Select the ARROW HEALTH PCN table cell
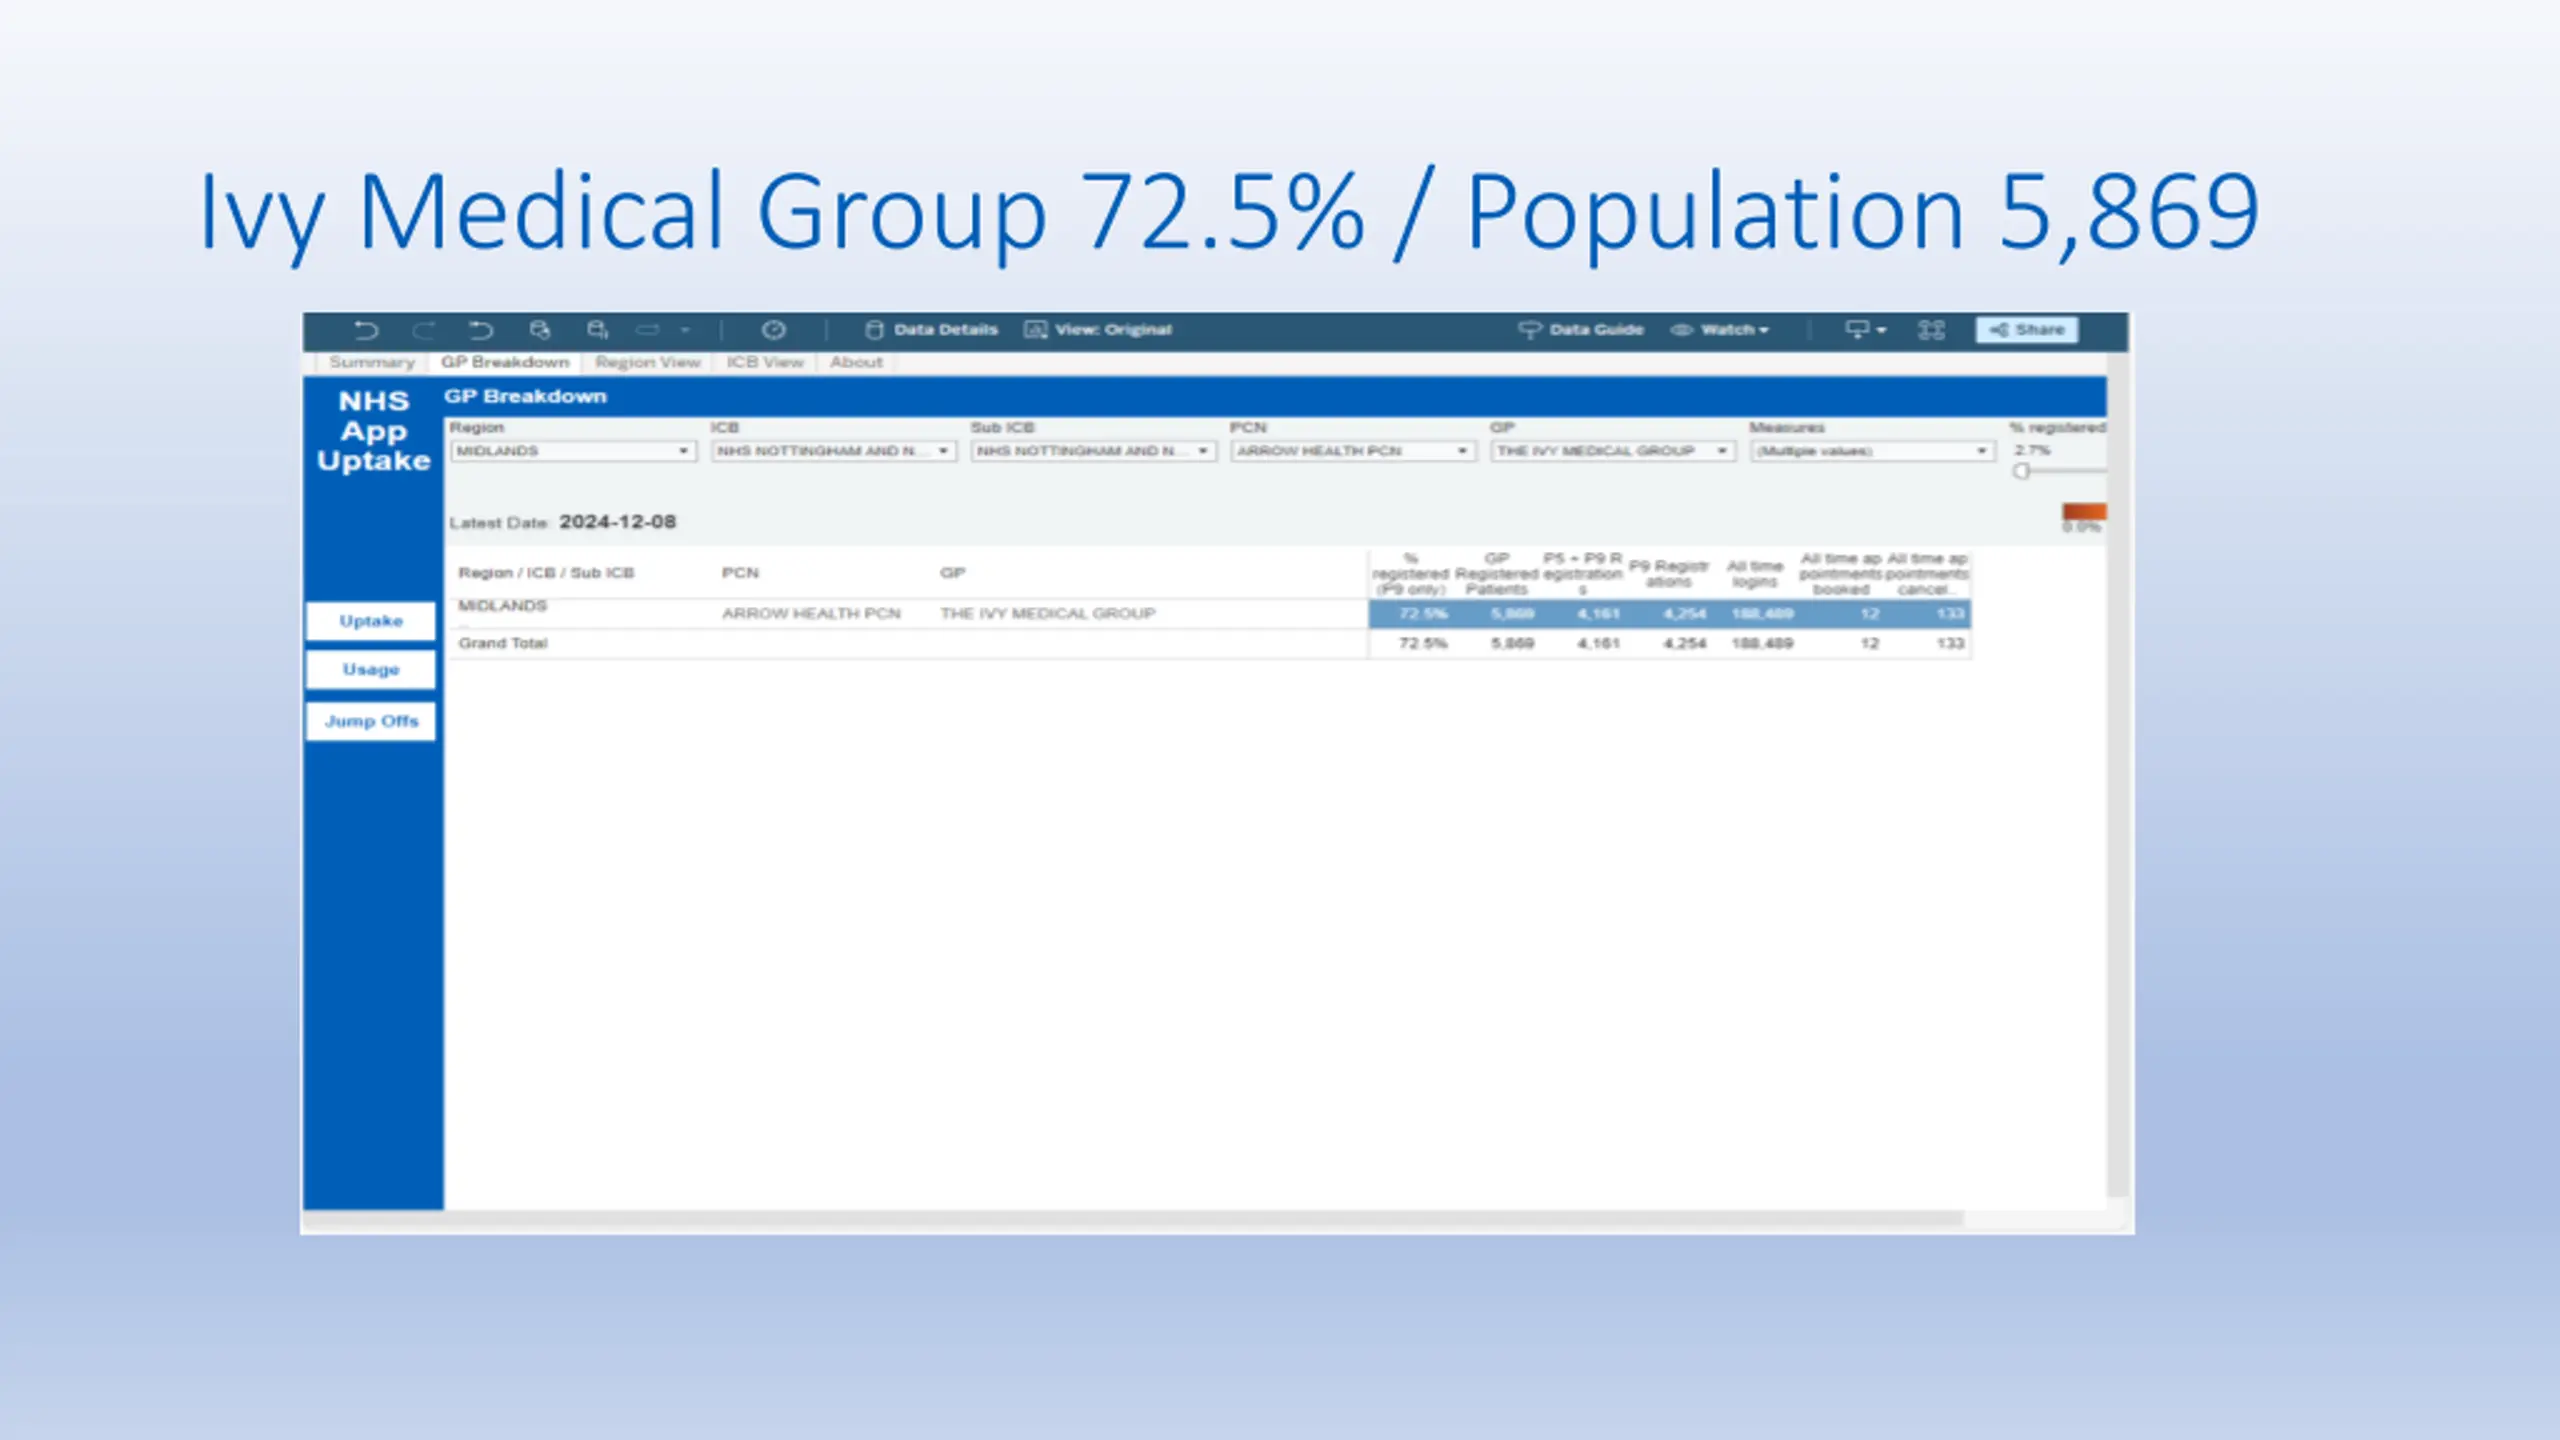The height and width of the screenshot is (1440, 2560). [811, 613]
